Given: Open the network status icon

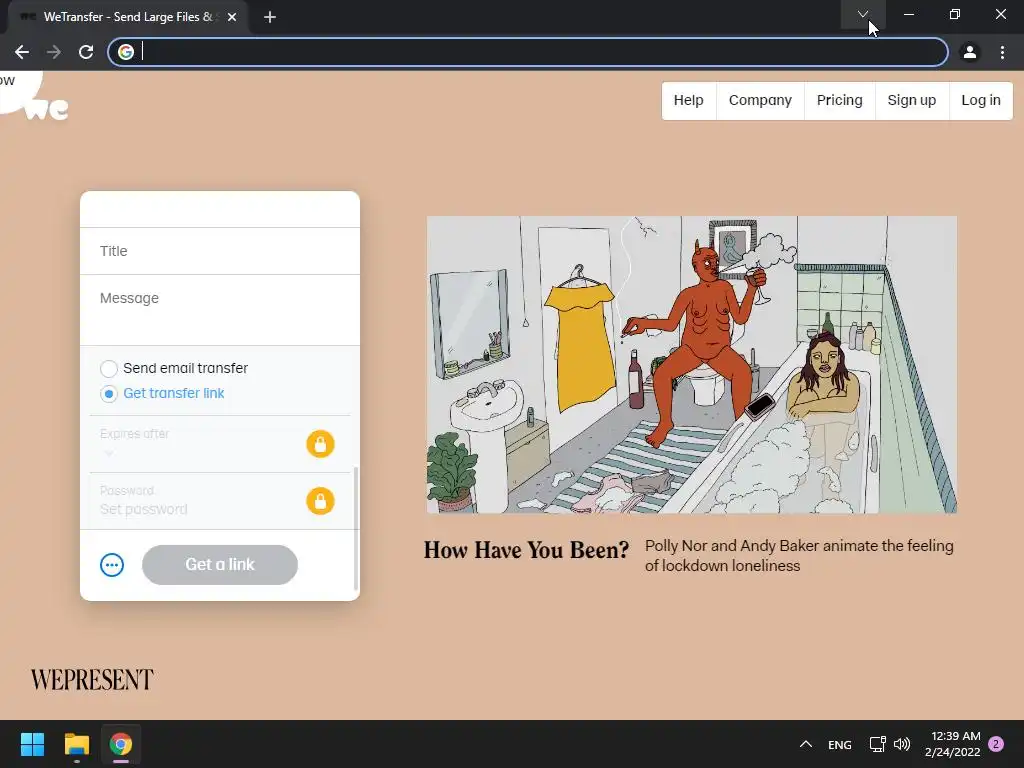Looking at the screenshot, I should pyautogui.click(x=877, y=744).
